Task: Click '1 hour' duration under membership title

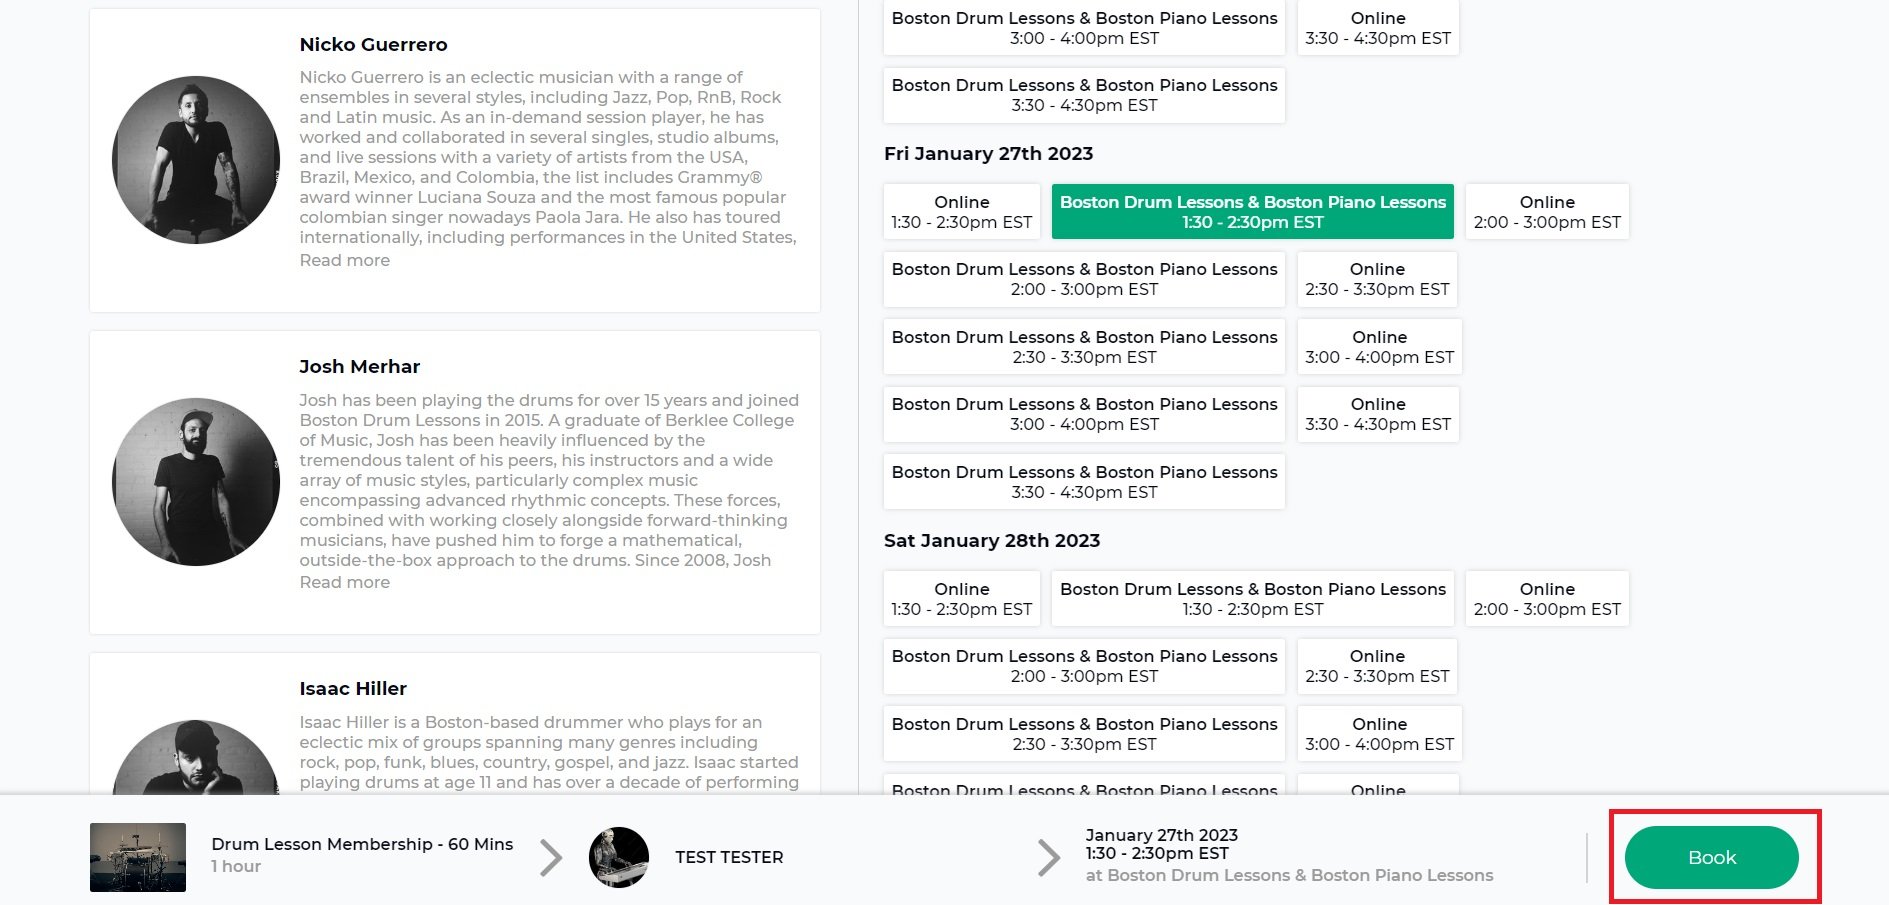Action: 236,866
